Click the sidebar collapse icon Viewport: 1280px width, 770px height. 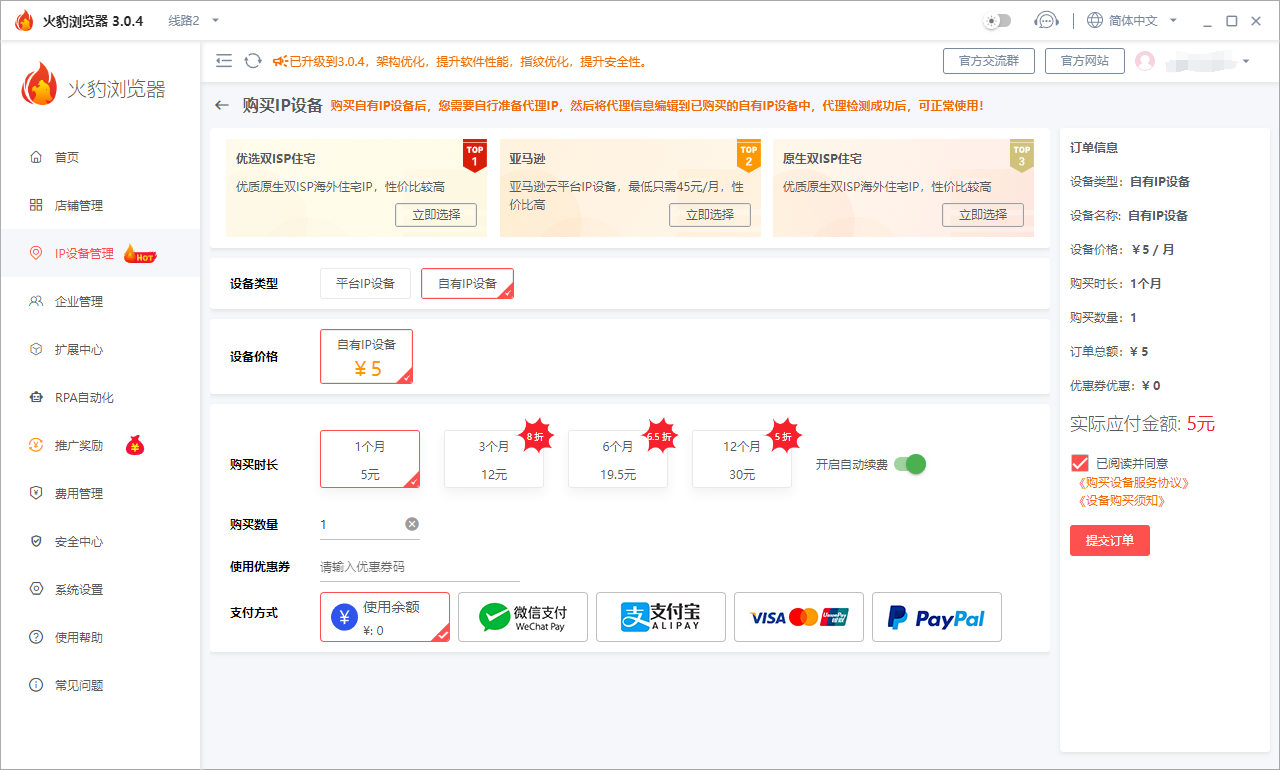tap(224, 61)
